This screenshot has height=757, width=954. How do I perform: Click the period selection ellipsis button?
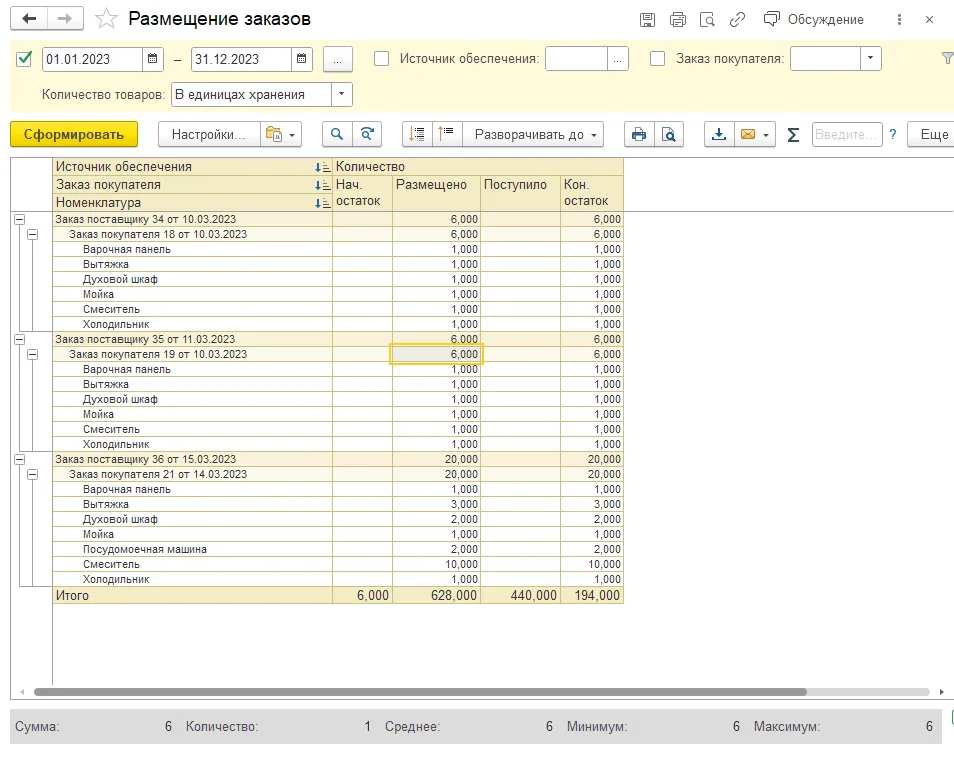(338, 59)
